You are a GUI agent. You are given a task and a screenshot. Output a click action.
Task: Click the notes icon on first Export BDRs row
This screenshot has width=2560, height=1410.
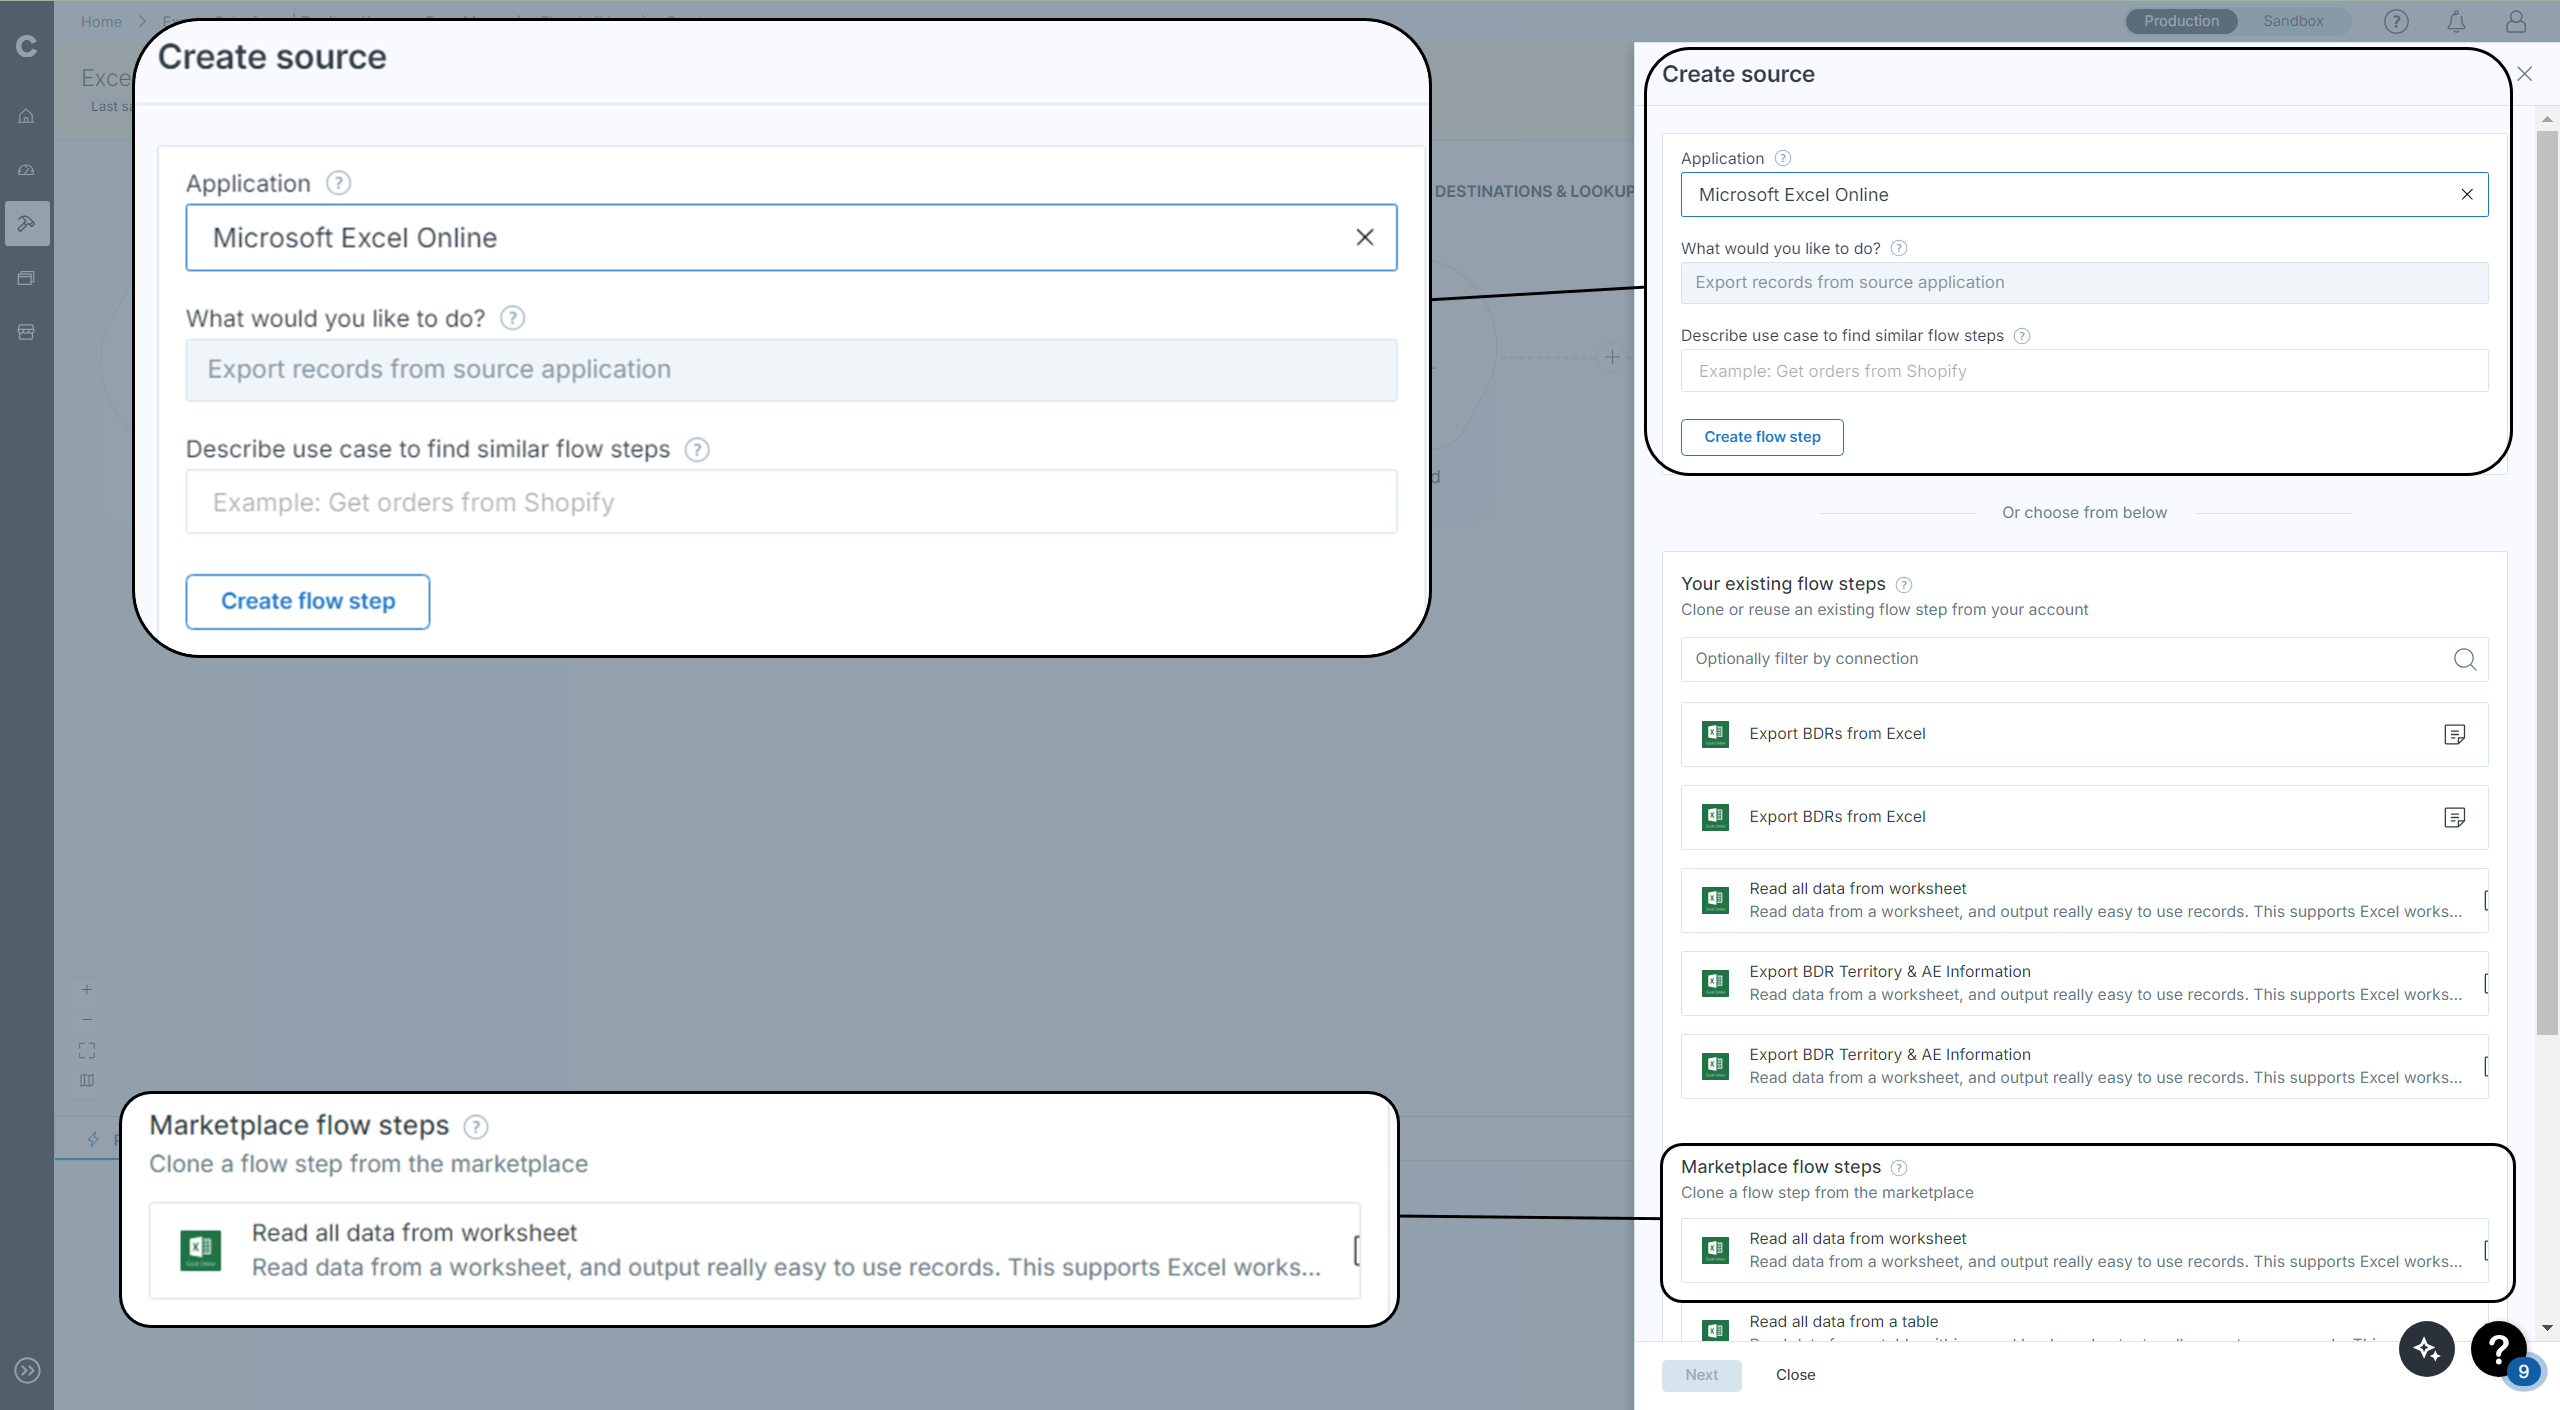pyautogui.click(x=2454, y=735)
